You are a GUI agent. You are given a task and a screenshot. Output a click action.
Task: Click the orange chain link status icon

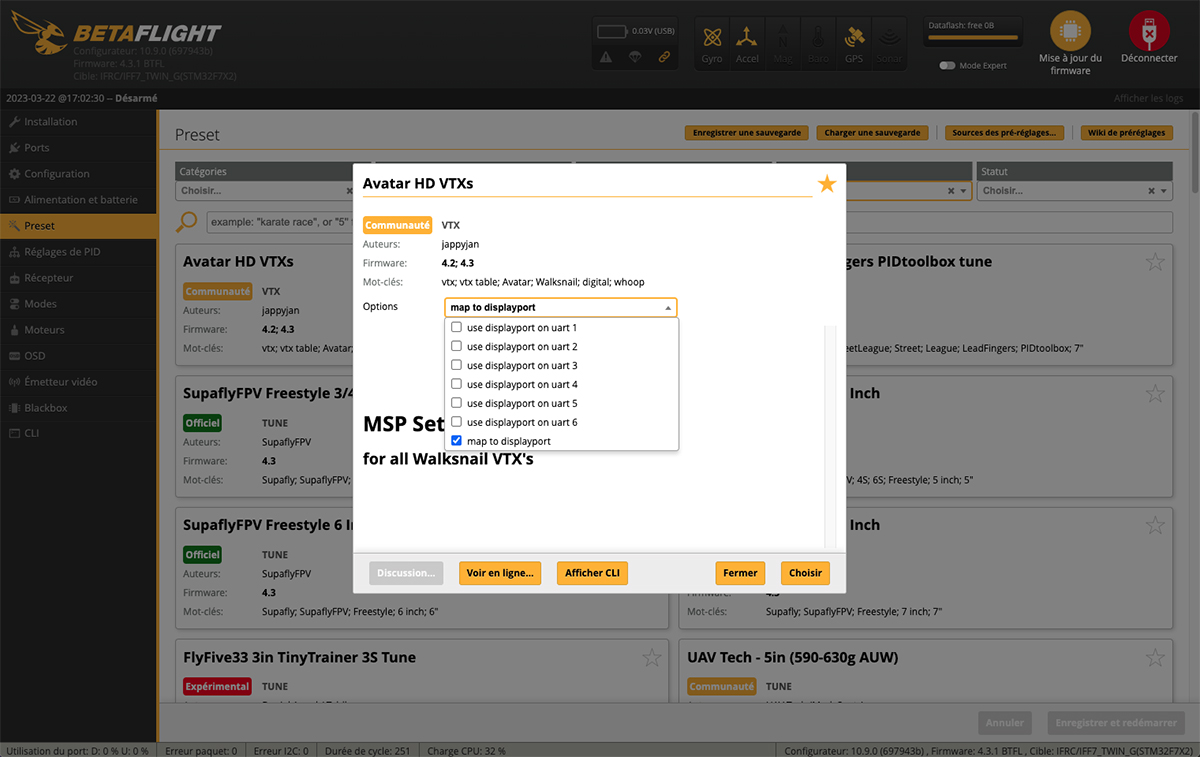[664, 57]
